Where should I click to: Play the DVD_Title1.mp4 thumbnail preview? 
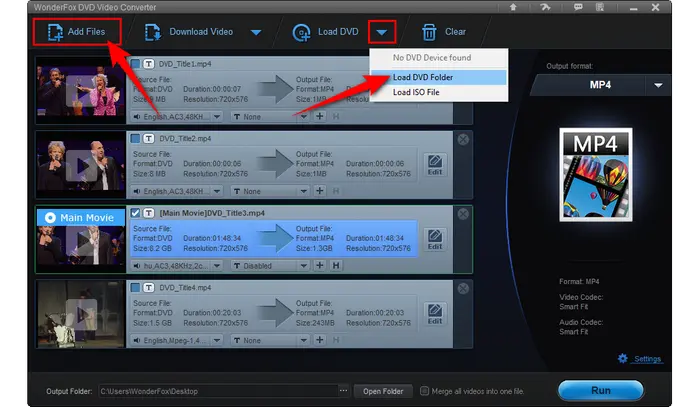(x=81, y=91)
